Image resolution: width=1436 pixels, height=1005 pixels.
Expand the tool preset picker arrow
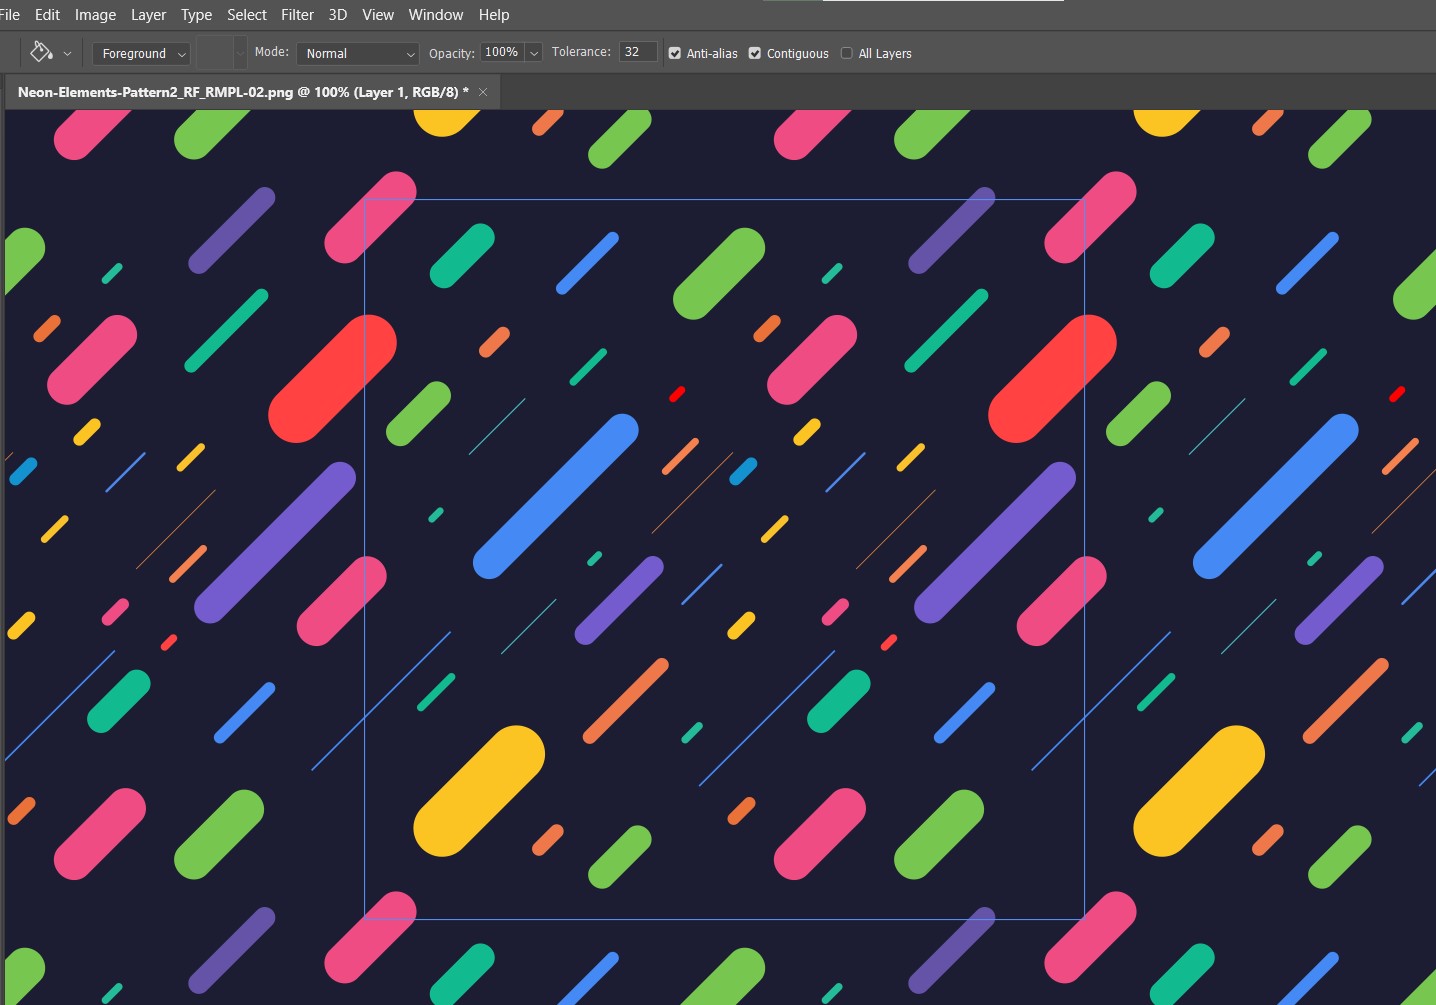click(68, 54)
